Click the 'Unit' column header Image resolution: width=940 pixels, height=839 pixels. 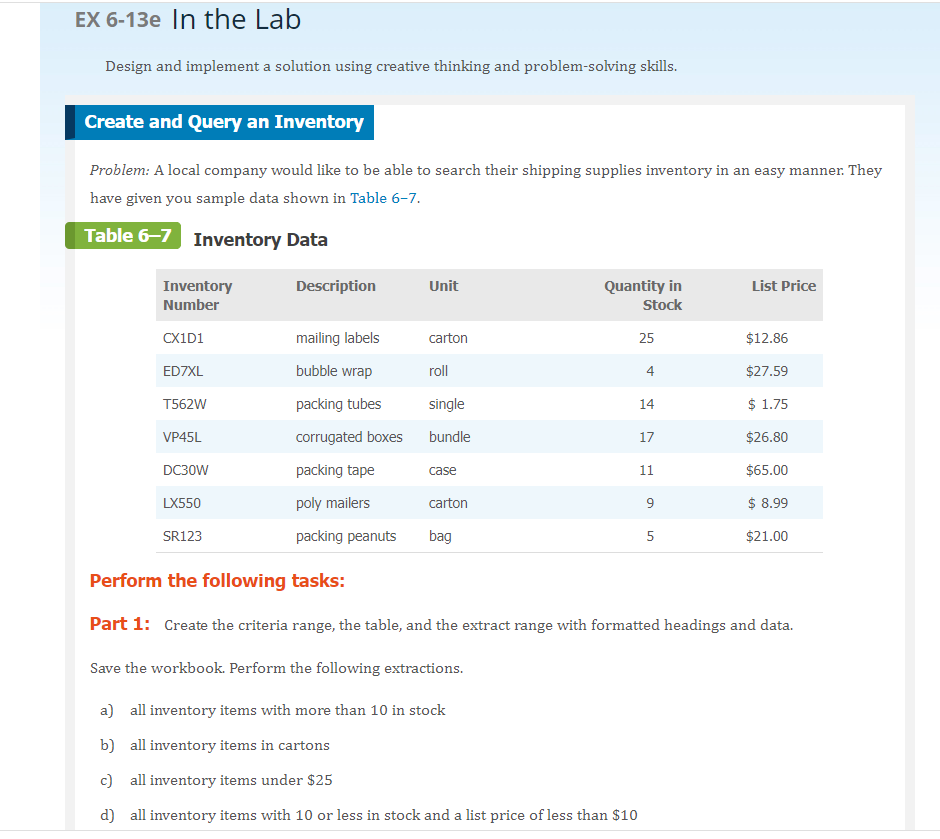point(443,286)
